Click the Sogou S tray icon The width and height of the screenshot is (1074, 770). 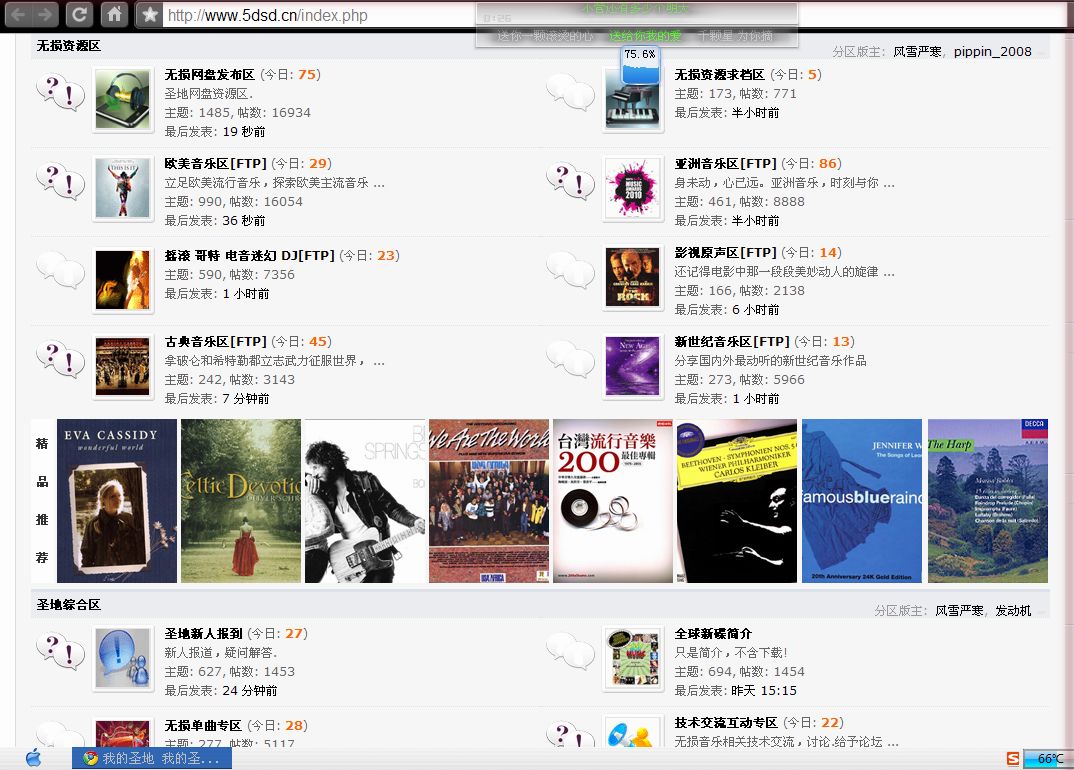coord(1013,758)
